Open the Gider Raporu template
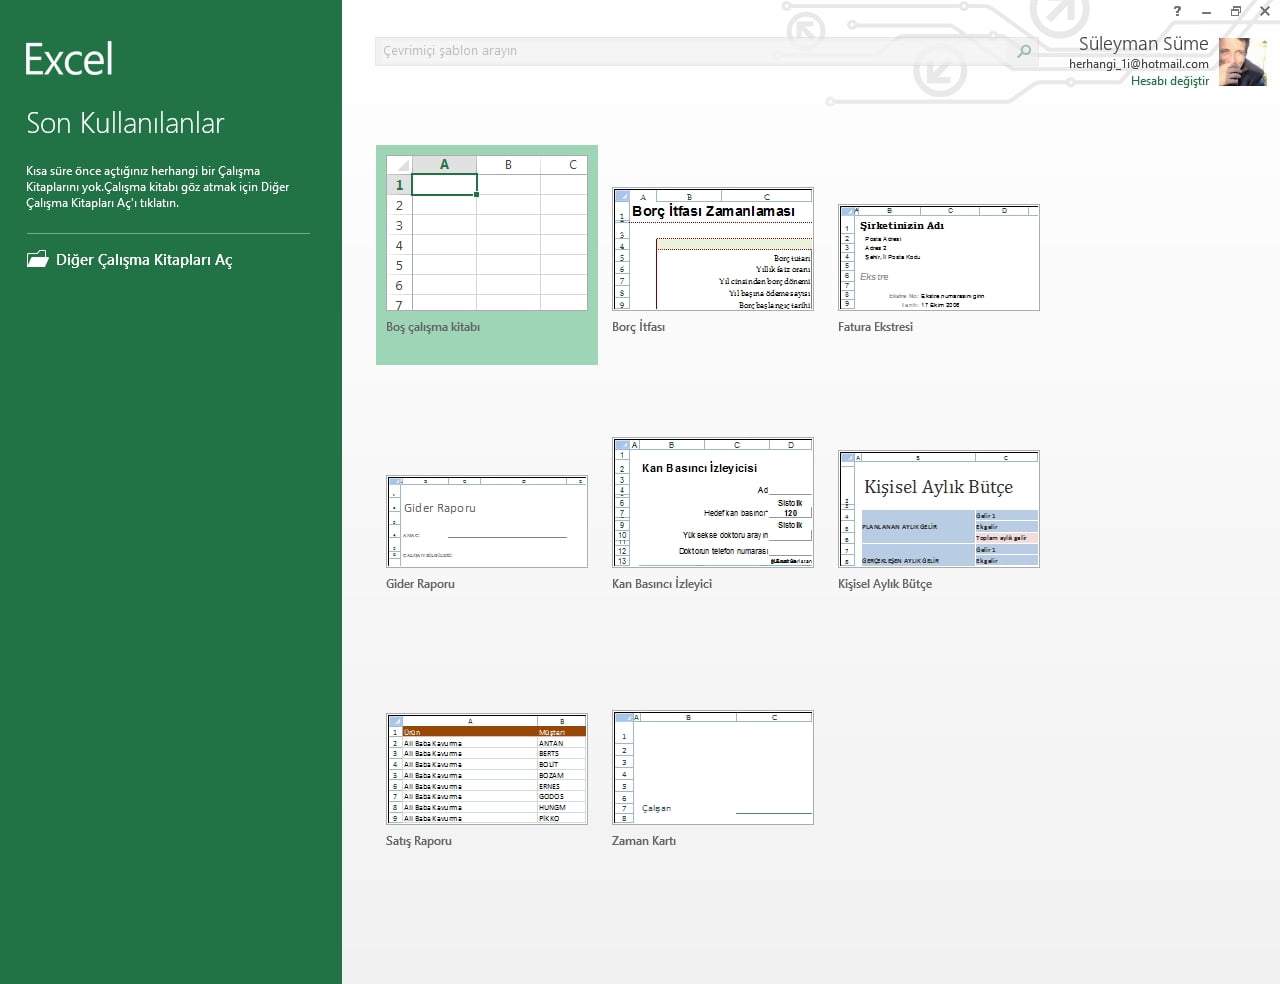The height and width of the screenshot is (984, 1280). [x=486, y=521]
